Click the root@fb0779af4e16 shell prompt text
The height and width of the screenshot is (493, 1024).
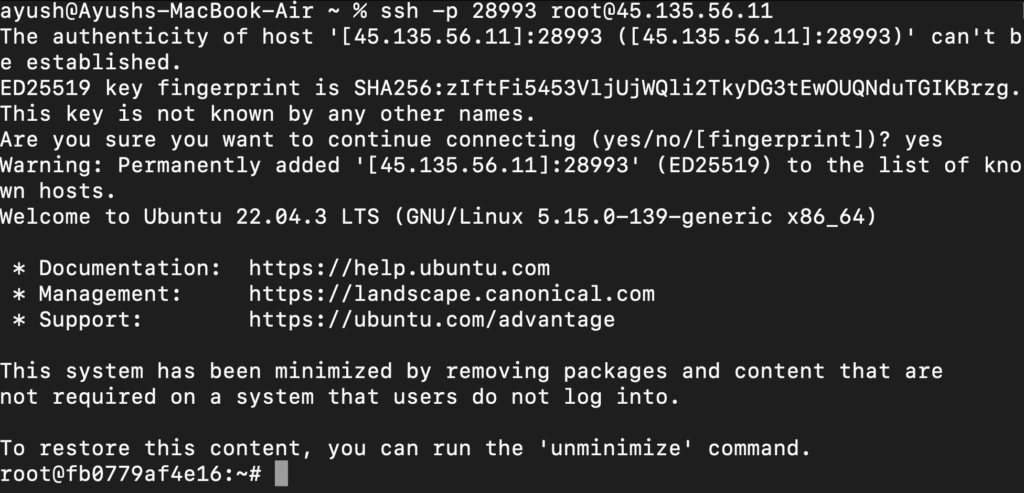coord(131,474)
